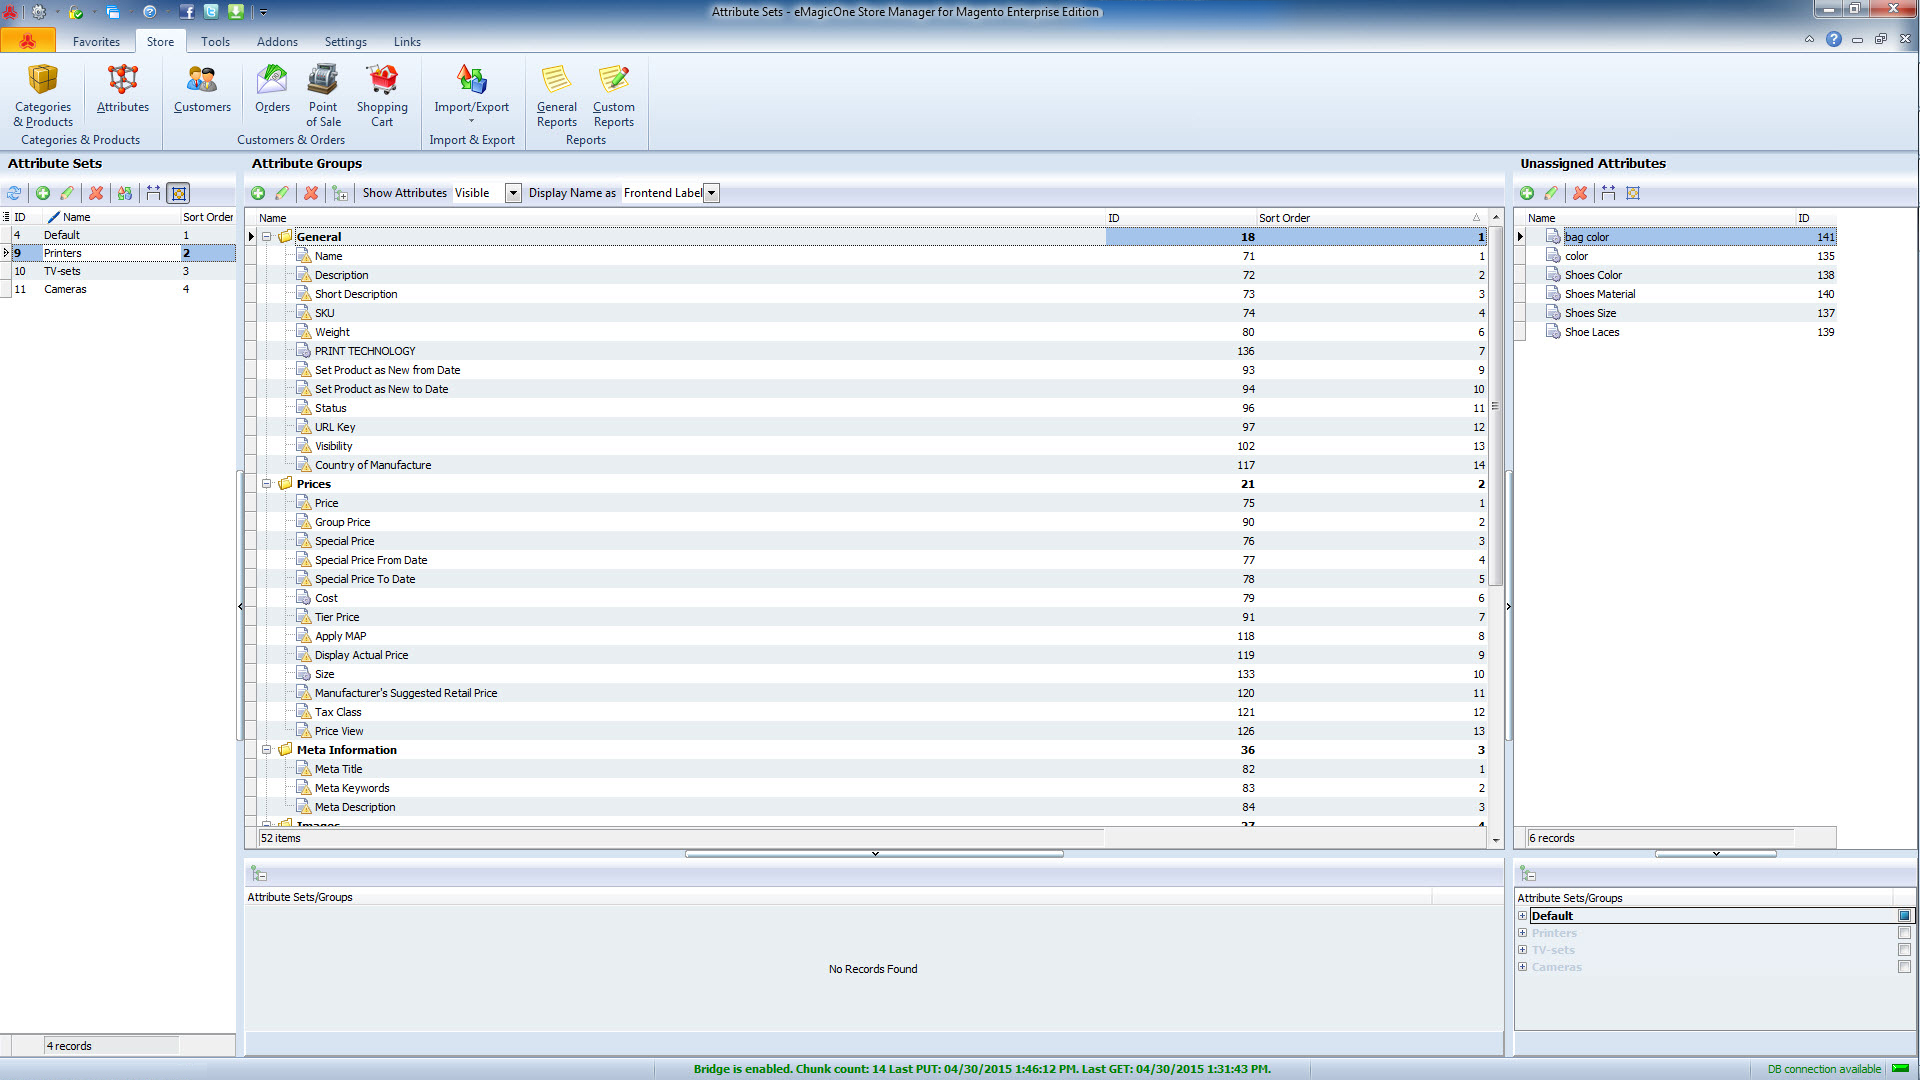The height and width of the screenshot is (1080, 1920).
Task: Launch Point of Sale
Action: coord(323,96)
